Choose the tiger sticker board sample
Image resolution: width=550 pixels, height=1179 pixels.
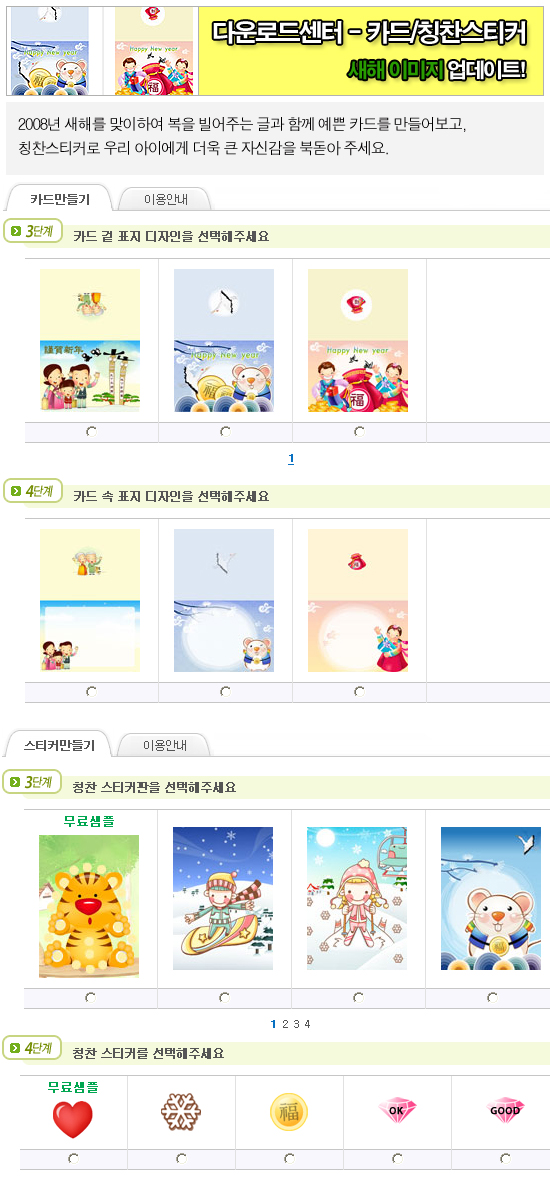(x=89, y=906)
